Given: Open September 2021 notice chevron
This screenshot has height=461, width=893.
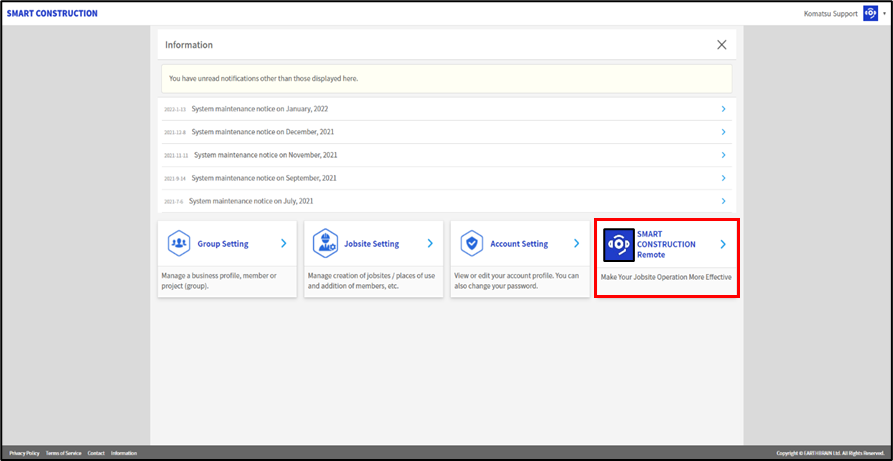Looking at the screenshot, I should (x=723, y=178).
